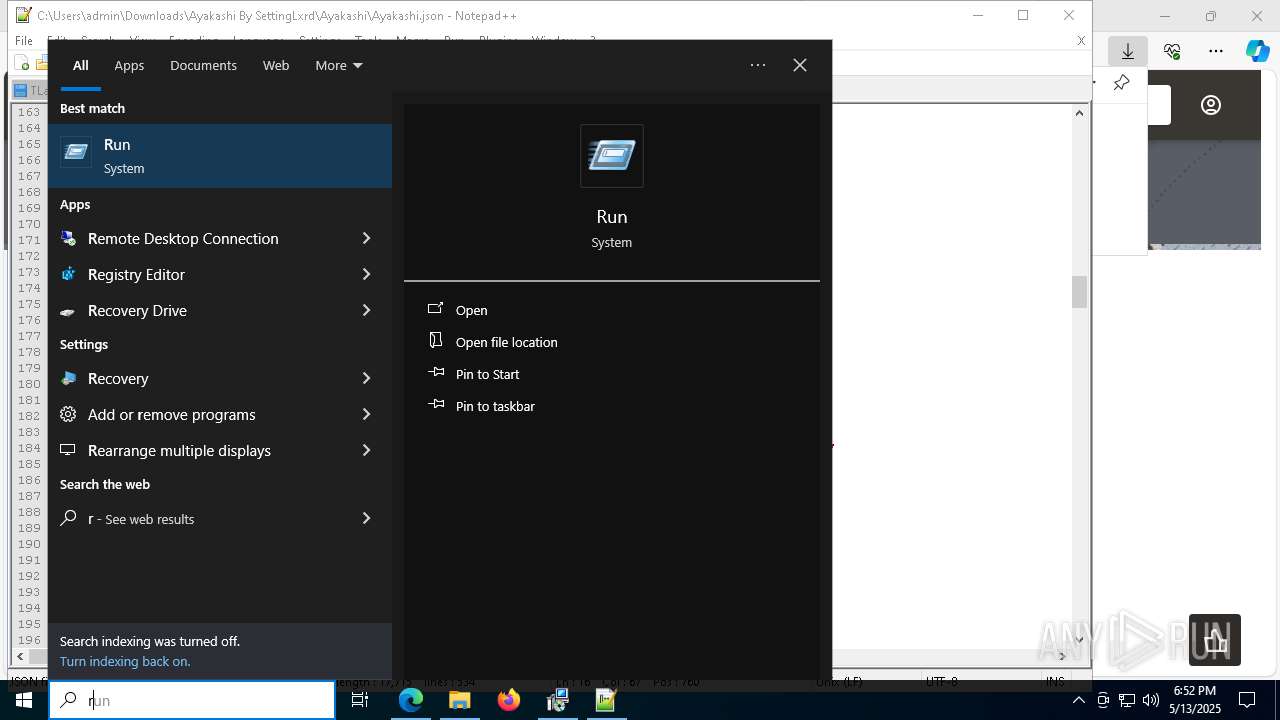Open network status in system tray

(x=1127, y=700)
